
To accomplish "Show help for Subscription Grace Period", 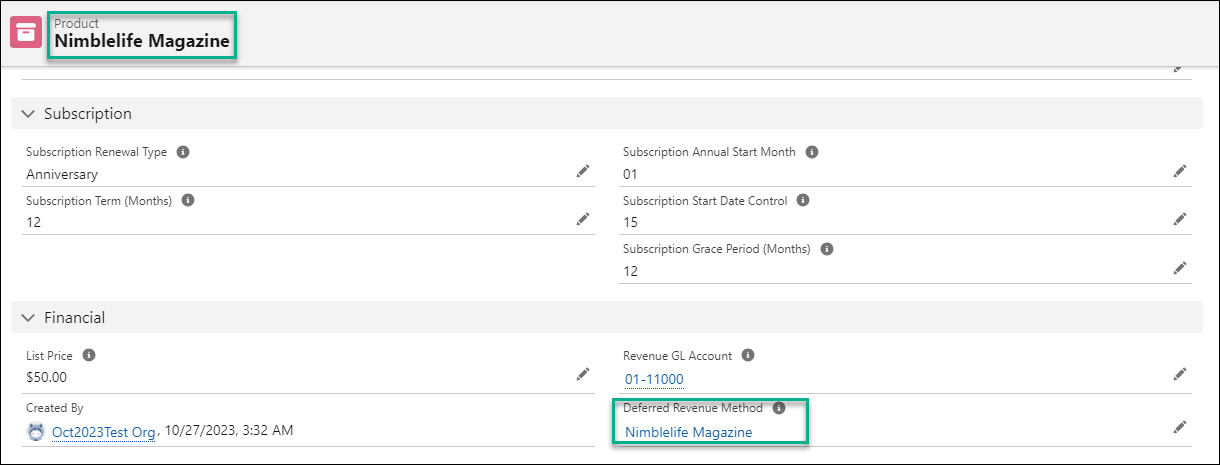I will [x=828, y=249].
